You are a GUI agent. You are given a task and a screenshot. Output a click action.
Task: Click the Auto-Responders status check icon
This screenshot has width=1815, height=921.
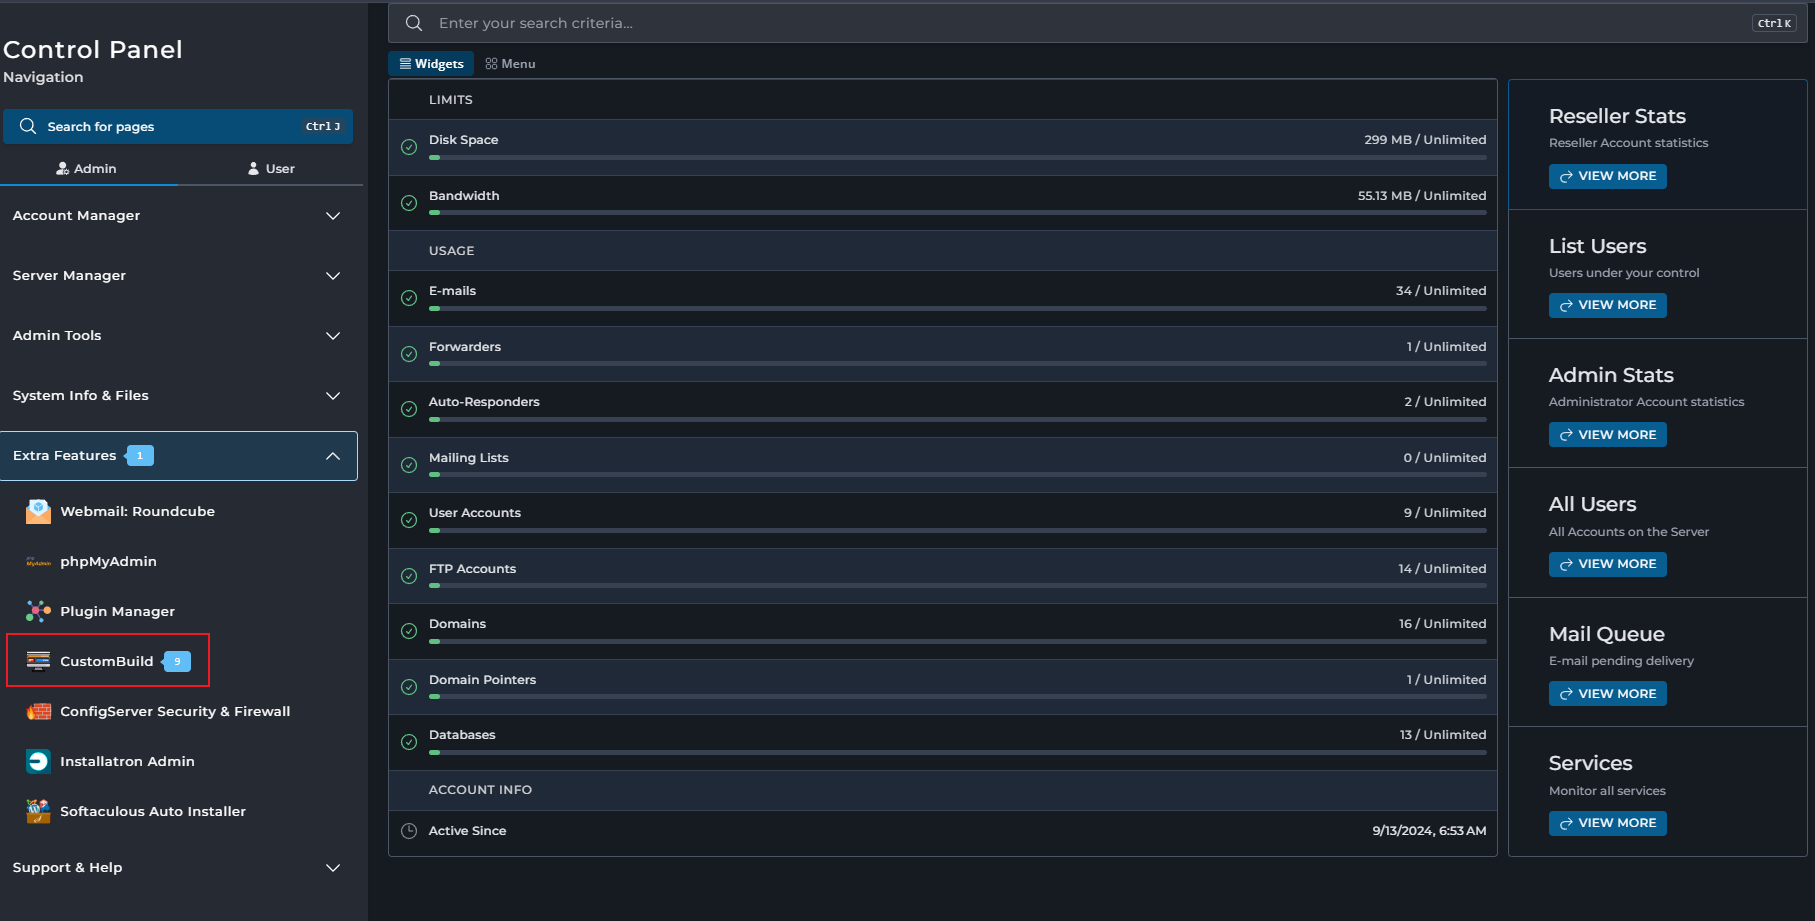[x=409, y=409]
